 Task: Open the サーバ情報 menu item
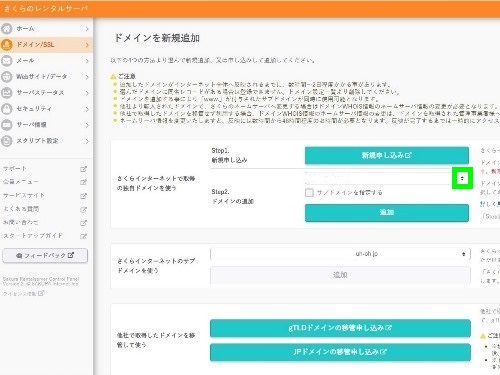47,125
